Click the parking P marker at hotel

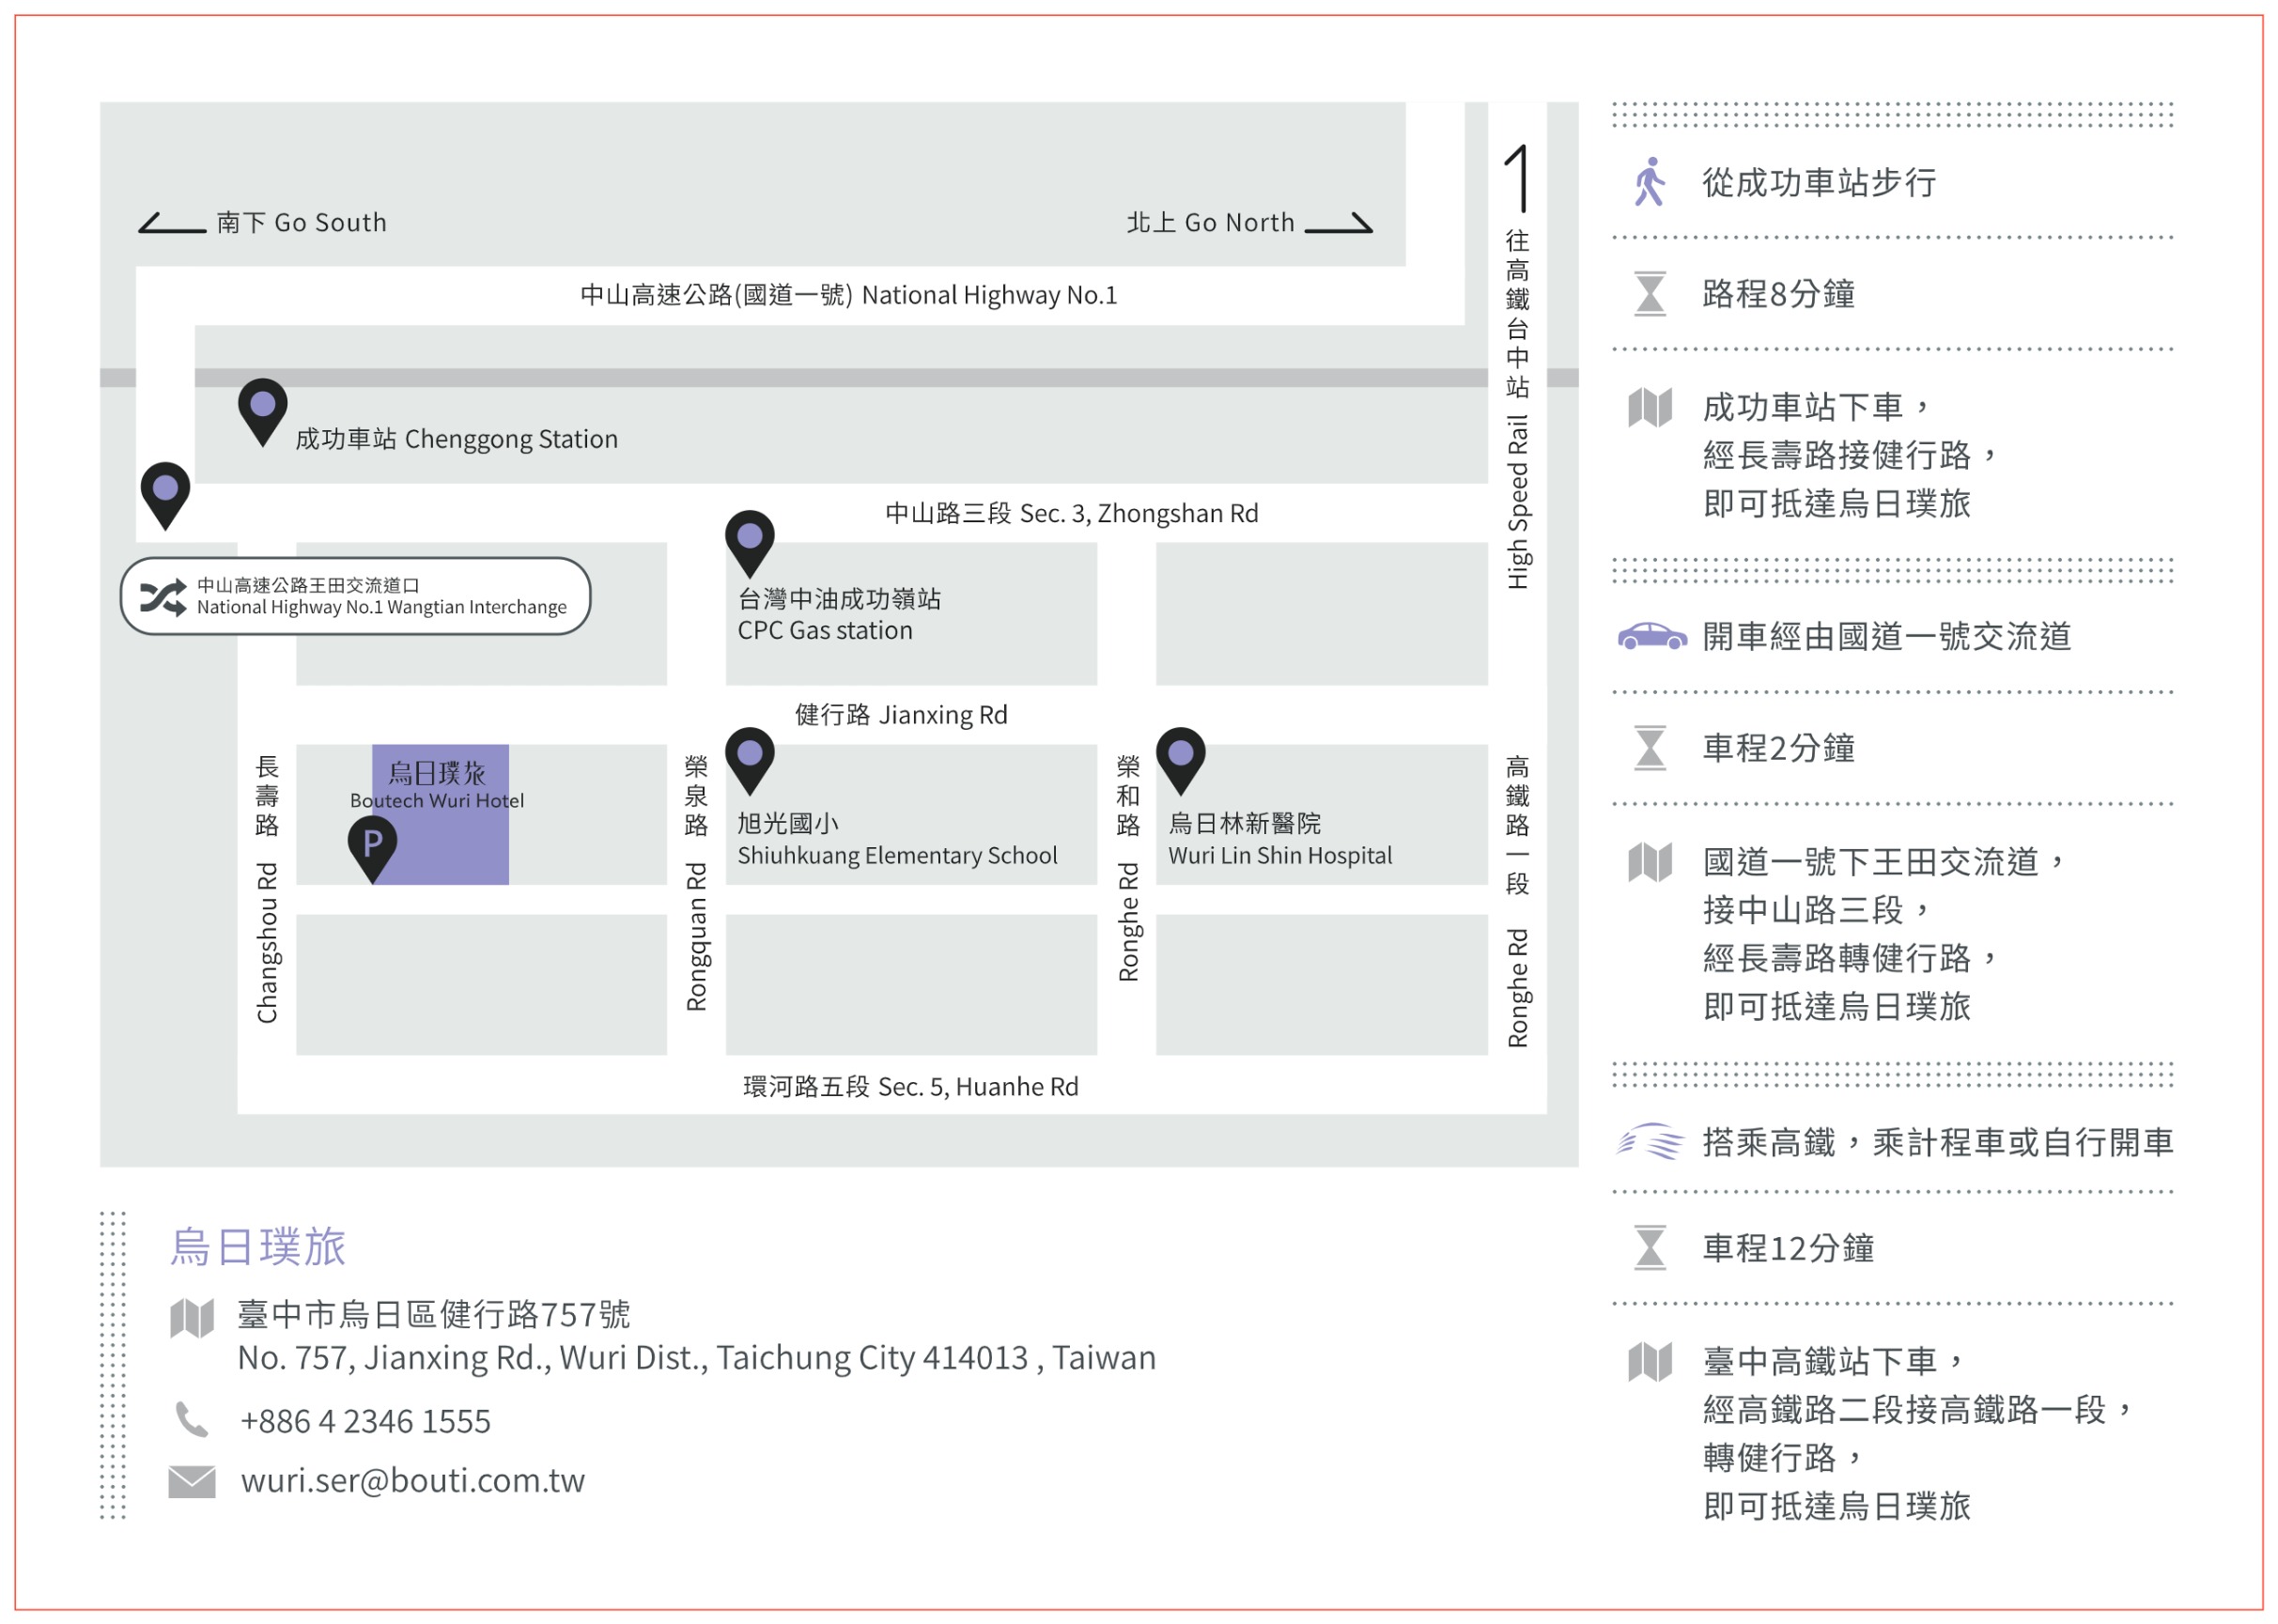(373, 850)
